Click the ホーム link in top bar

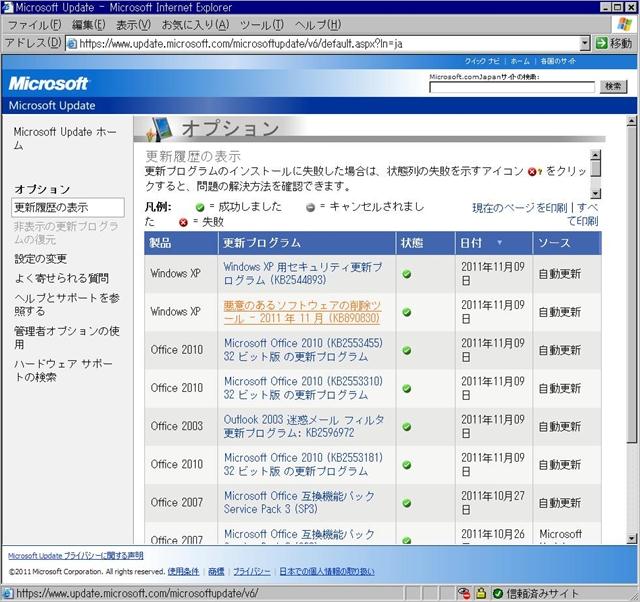click(x=520, y=61)
